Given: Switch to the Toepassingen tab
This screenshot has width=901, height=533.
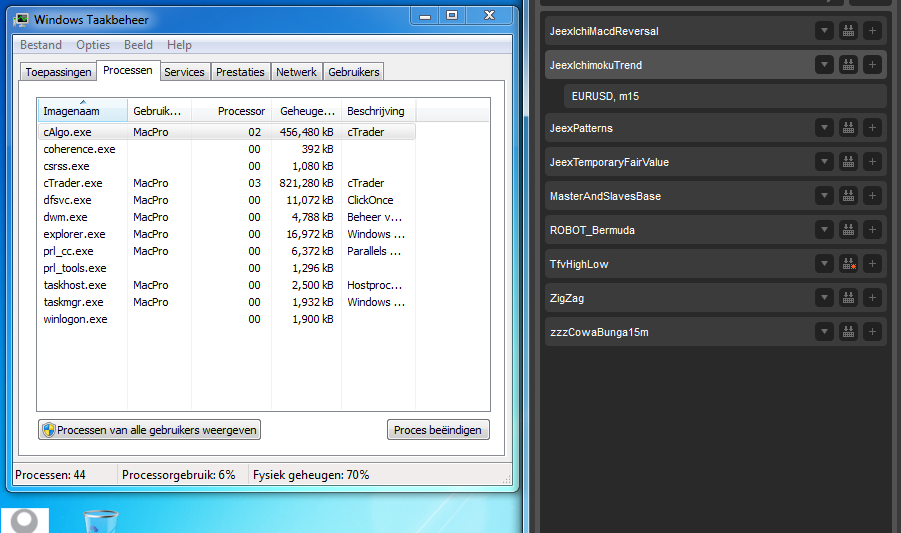Looking at the screenshot, I should point(58,72).
